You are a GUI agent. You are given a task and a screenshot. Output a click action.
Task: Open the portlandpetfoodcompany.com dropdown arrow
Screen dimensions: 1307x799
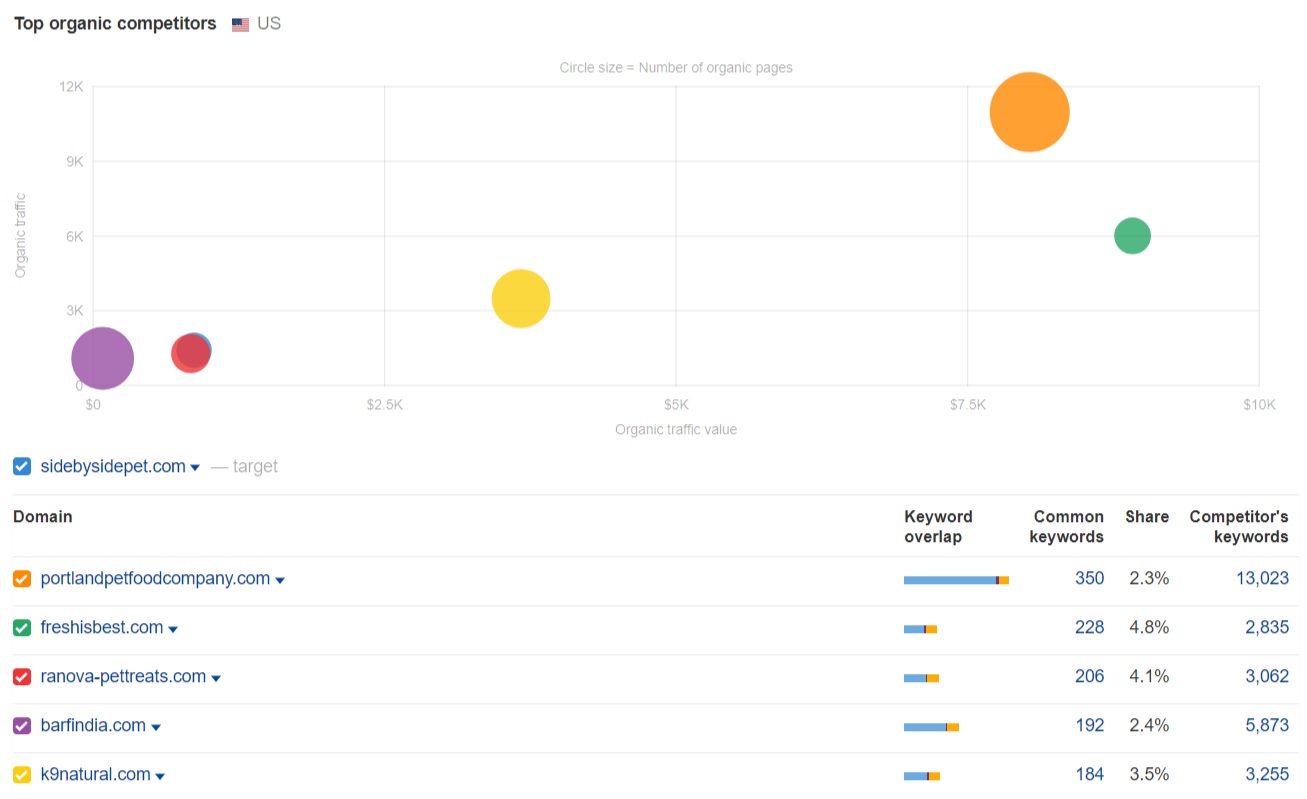(x=280, y=580)
